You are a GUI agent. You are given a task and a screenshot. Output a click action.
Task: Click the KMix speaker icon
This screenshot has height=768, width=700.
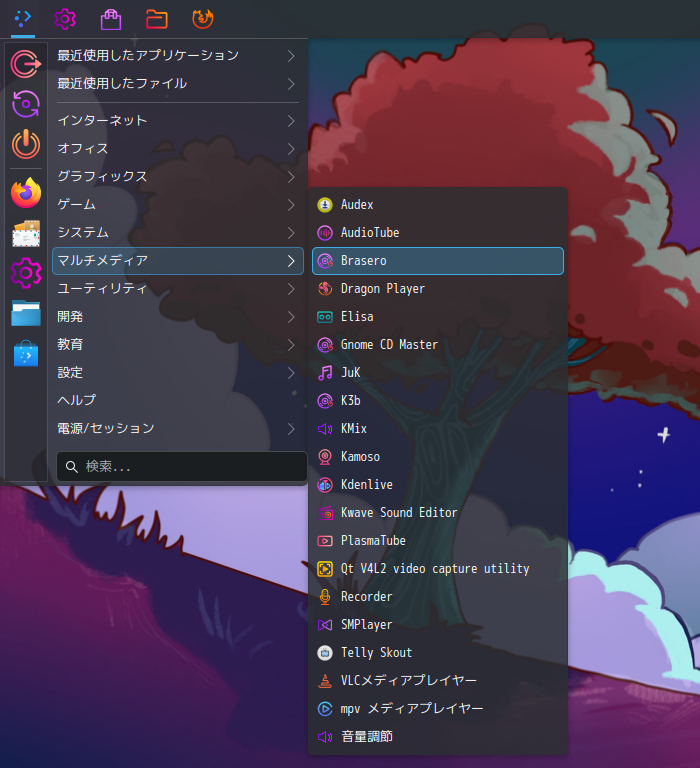tap(325, 429)
